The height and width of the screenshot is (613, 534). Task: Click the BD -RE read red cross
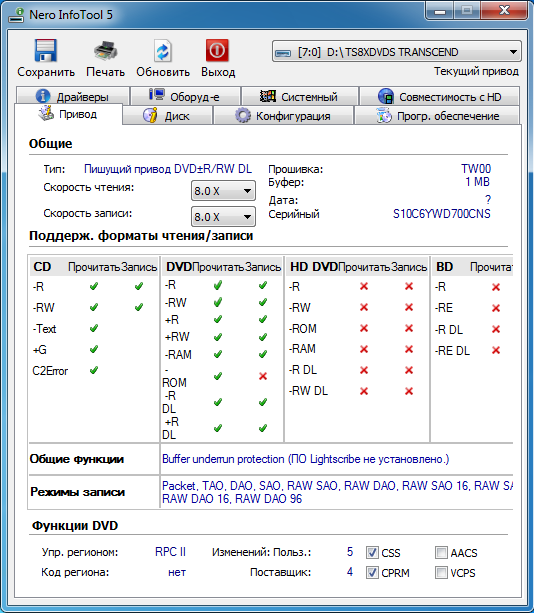click(x=496, y=308)
